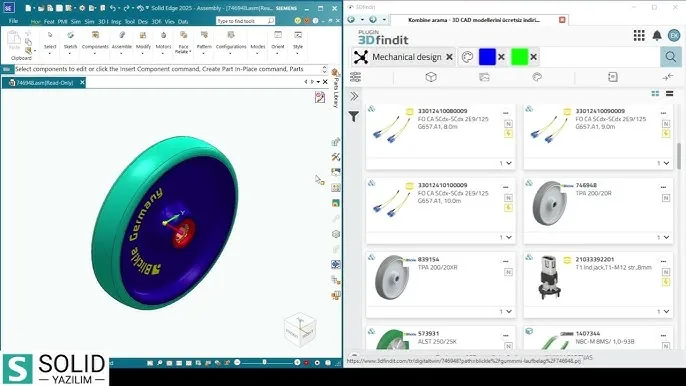Screen dimensions: 686x386
Task: Adjust the zoom slider in Solid Edge status bar
Action: click(x=264, y=363)
